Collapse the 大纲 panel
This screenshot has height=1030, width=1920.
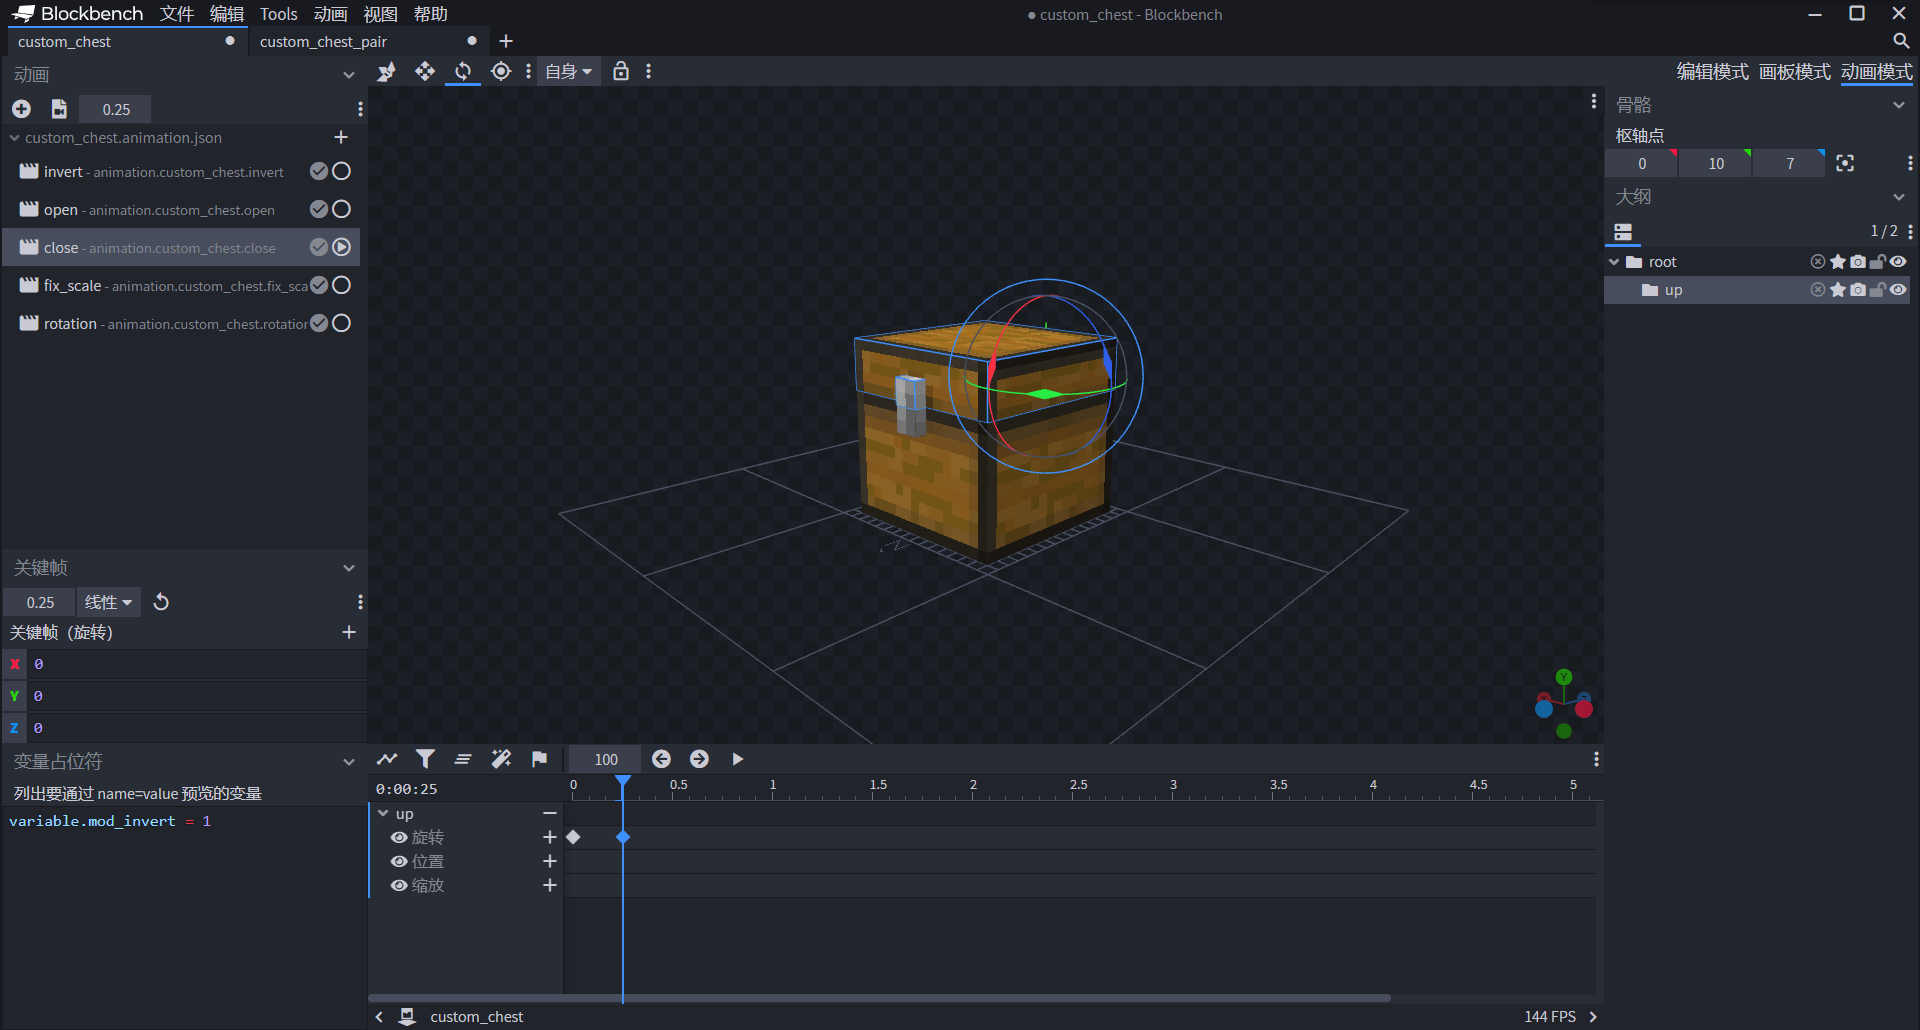tap(1899, 197)
